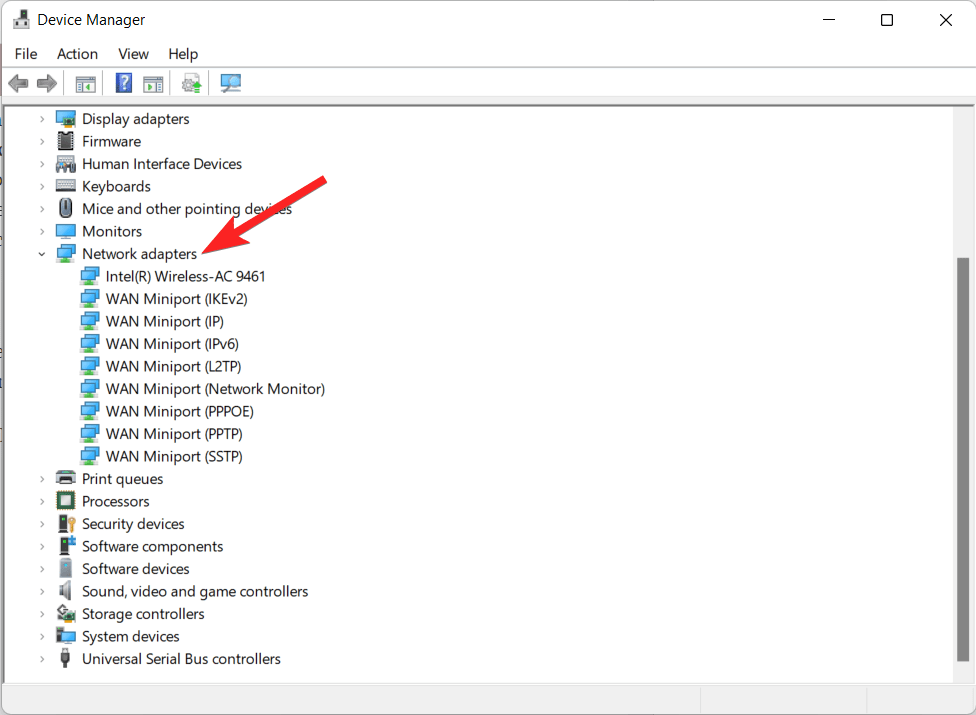
Task: Select Intel(R) Wireless-AC 9461 adapter
Action: tap(185, 277)
